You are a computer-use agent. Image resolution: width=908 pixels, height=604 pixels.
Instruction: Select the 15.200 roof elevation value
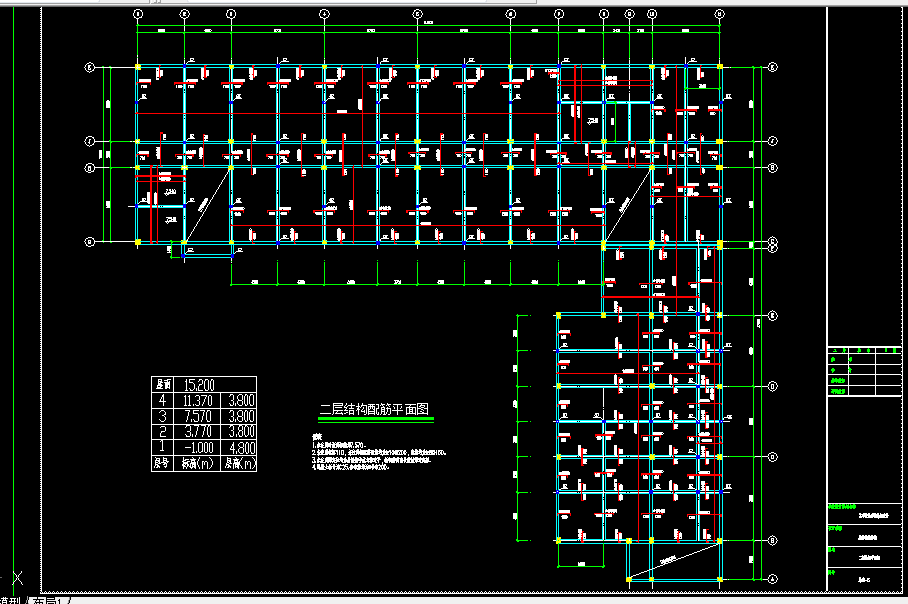pos(199,385)
